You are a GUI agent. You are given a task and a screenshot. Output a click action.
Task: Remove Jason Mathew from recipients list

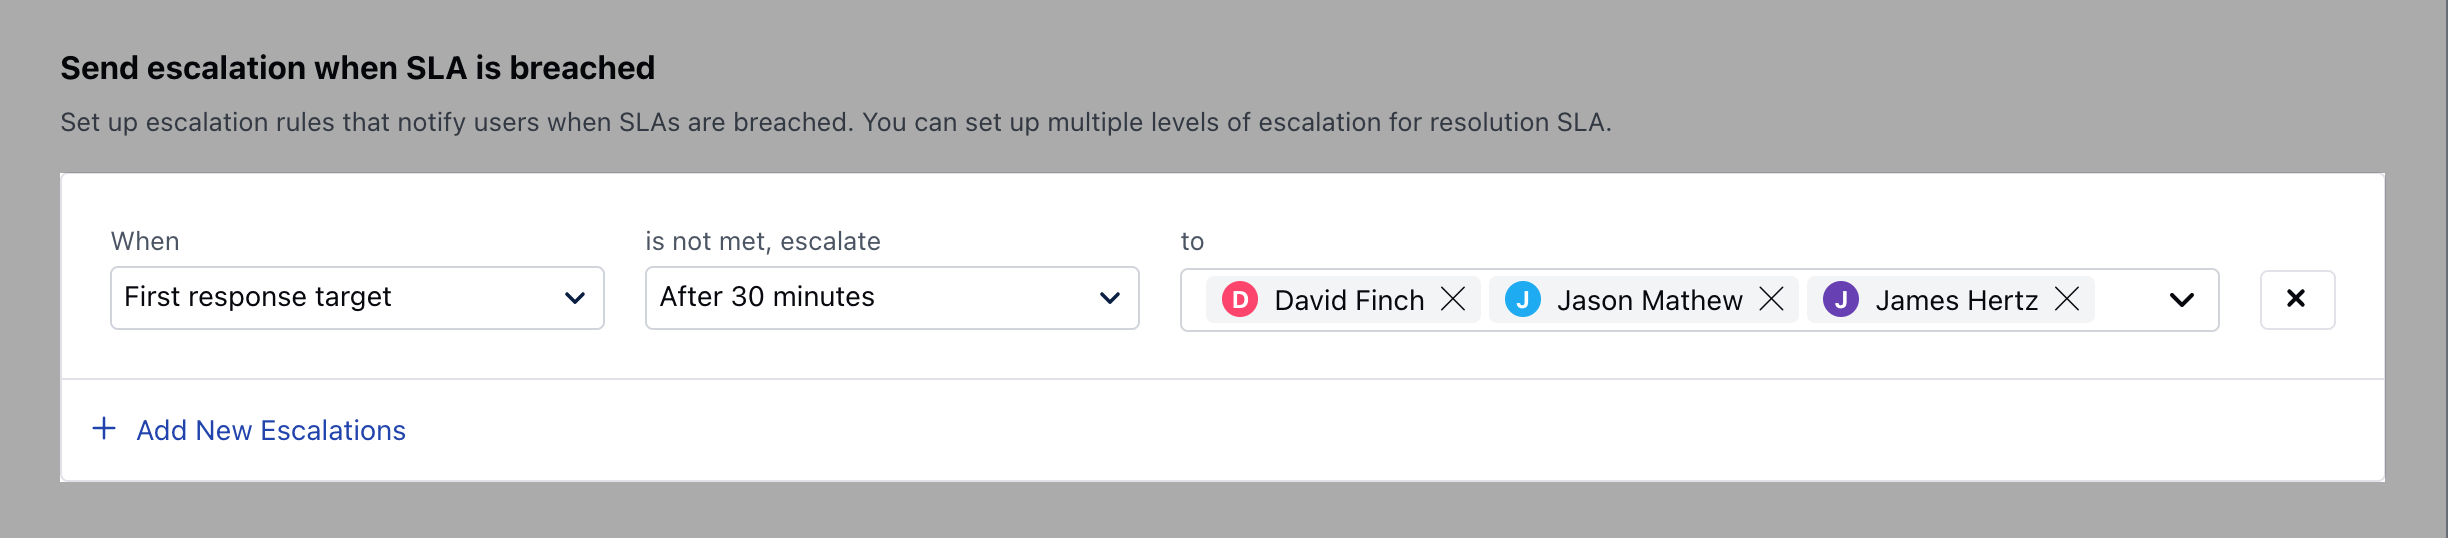pyautogui.click(x=1771, y=299)
